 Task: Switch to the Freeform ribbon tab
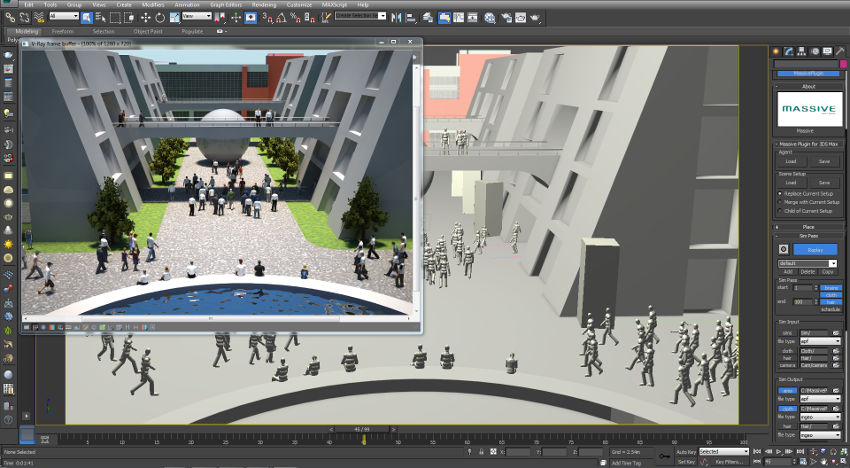coord(63,31)
